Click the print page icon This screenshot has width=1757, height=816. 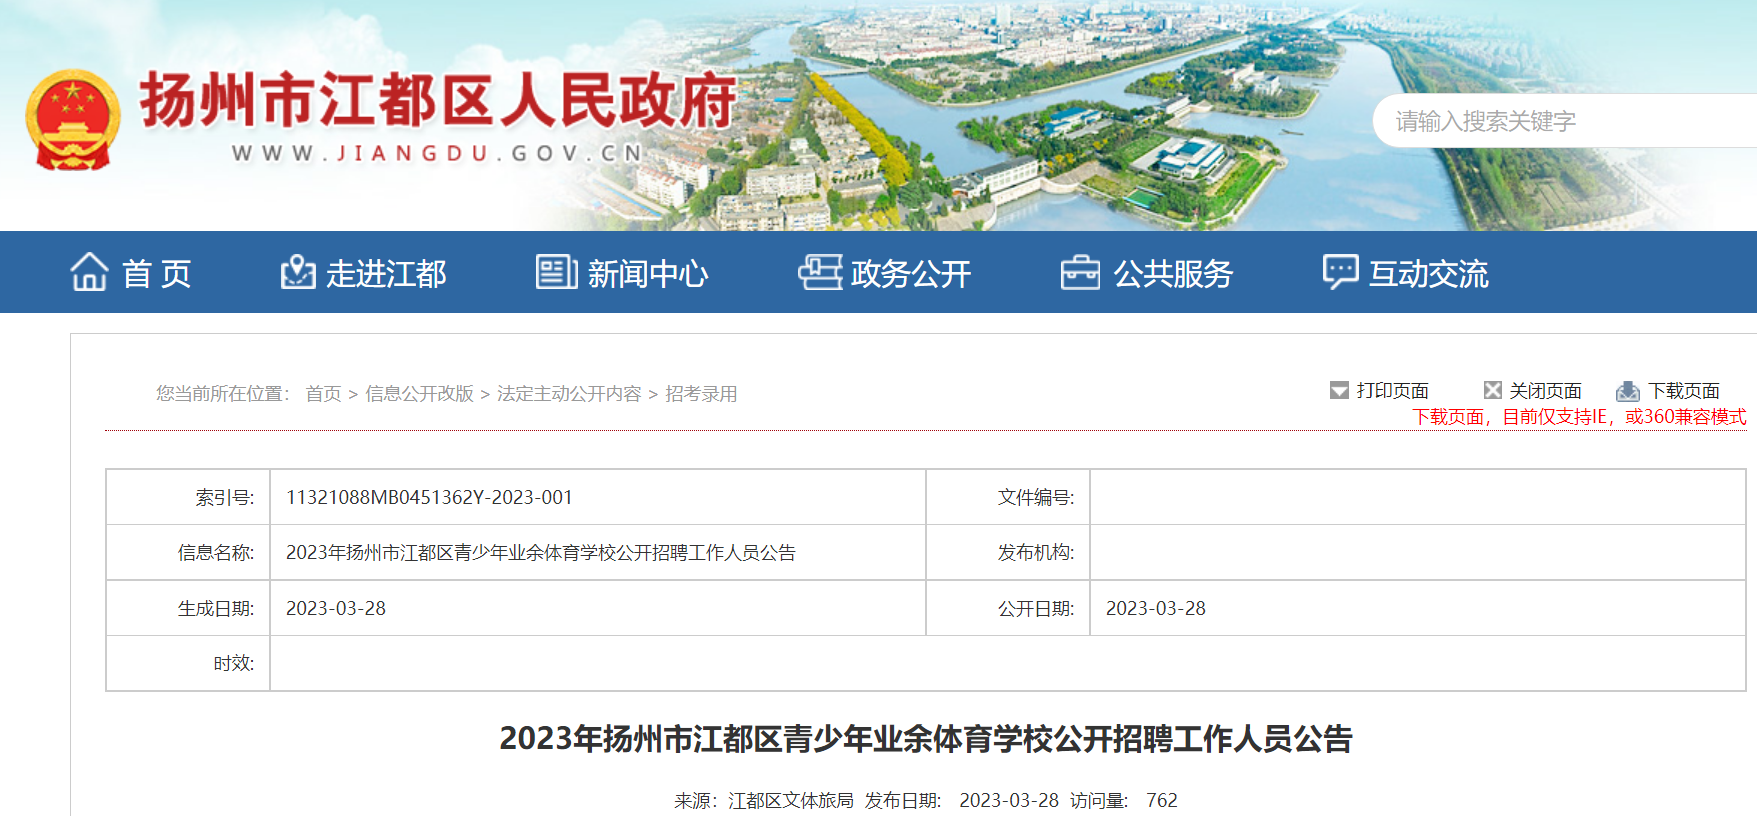click(1339, 390)
